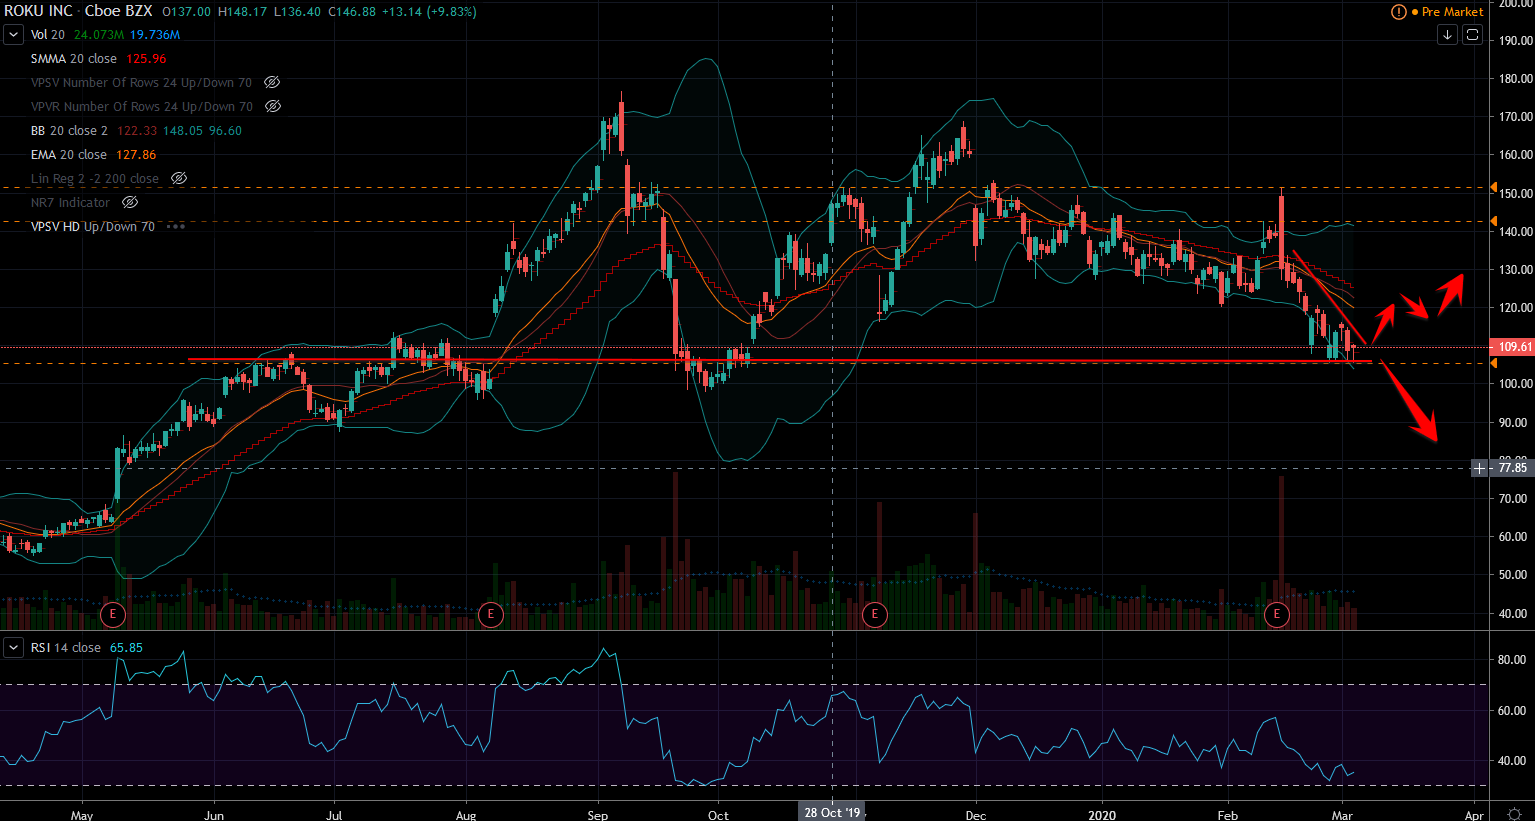Toggle visibility of NR7 Indicator
The height and width of the screenshot is (821, 1535).
tap(130, 203)
